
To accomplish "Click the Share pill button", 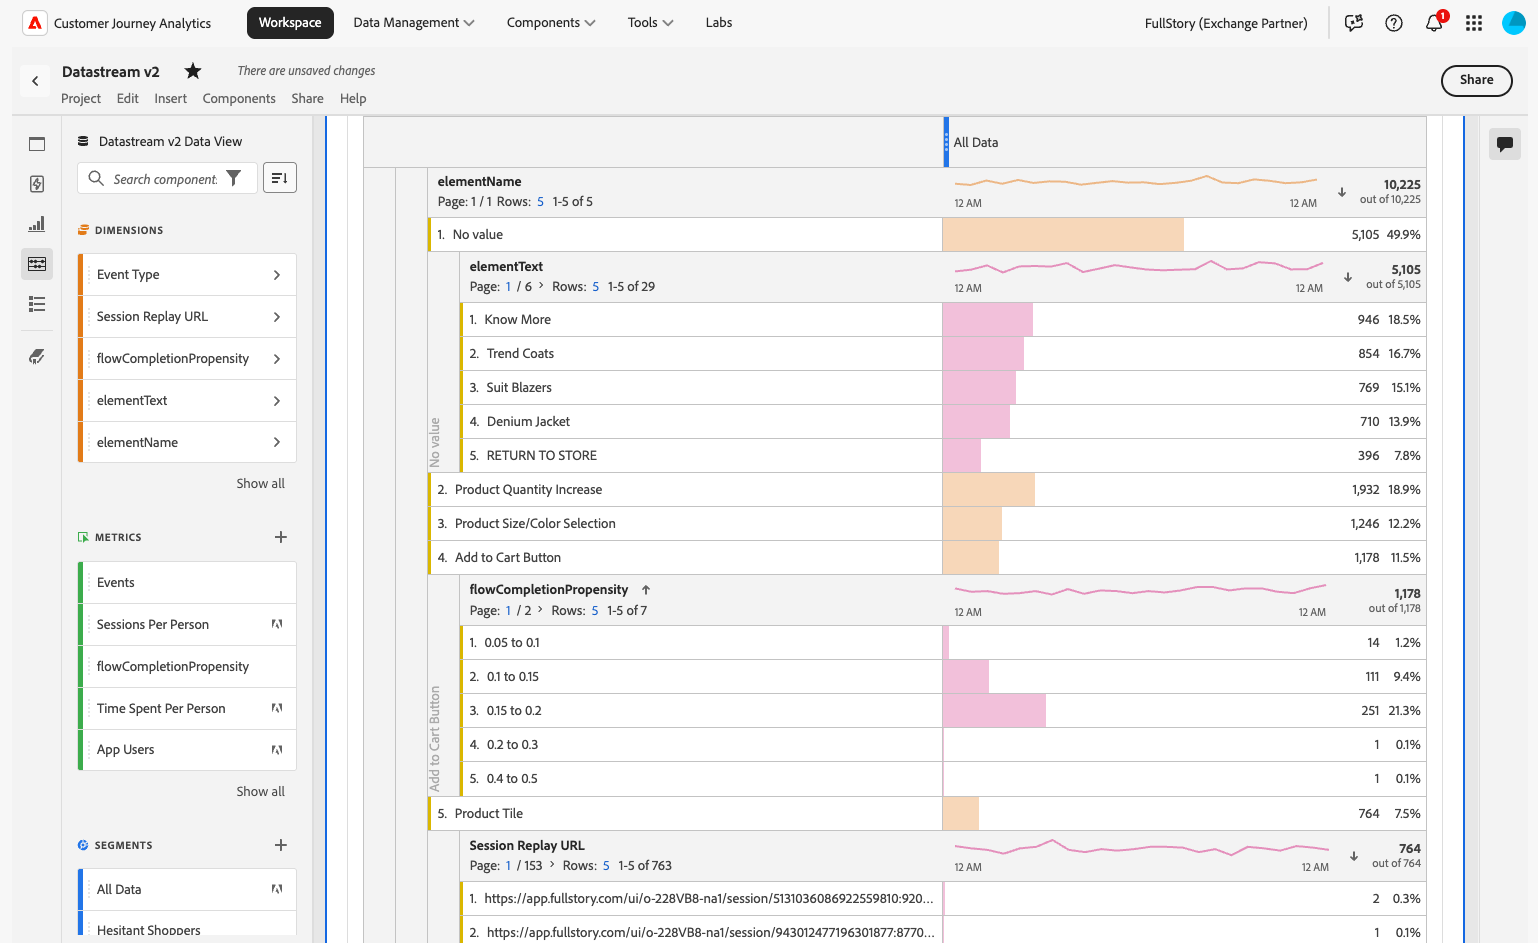I will (1476, 80).
